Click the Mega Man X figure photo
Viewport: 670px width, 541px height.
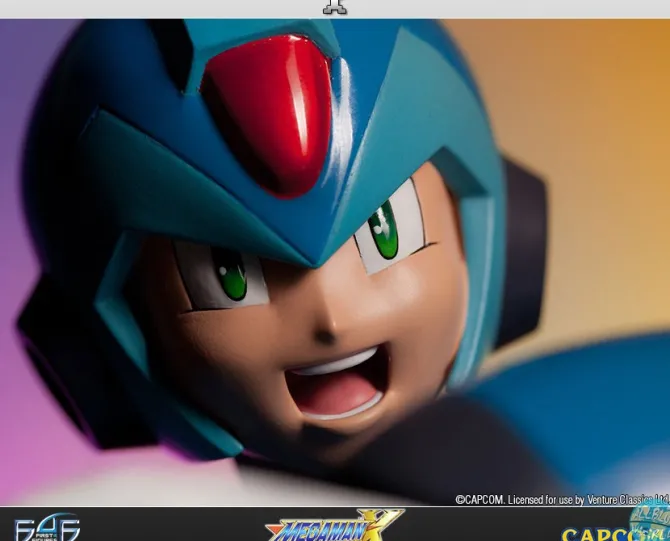point(335,262)
